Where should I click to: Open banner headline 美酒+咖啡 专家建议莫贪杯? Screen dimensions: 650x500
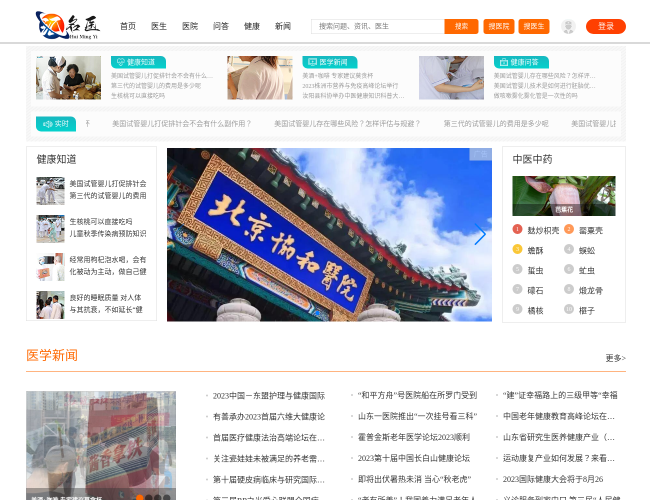338,75
